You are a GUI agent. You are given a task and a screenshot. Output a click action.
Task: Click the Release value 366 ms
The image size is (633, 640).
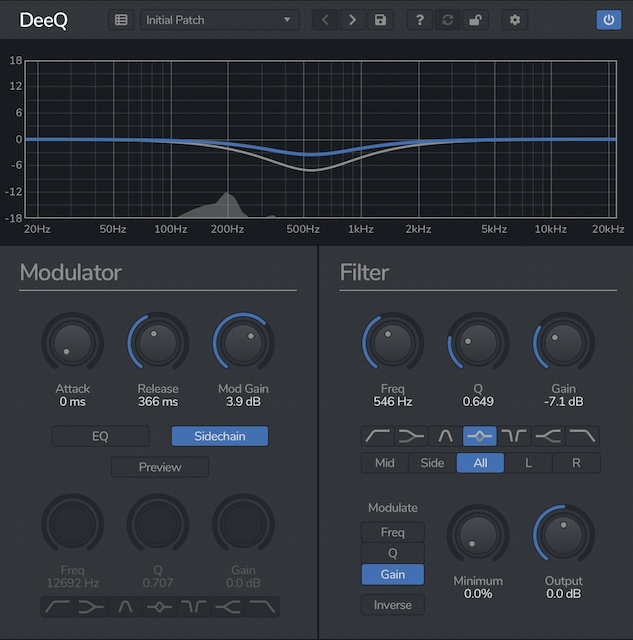(x=158, y=402)
